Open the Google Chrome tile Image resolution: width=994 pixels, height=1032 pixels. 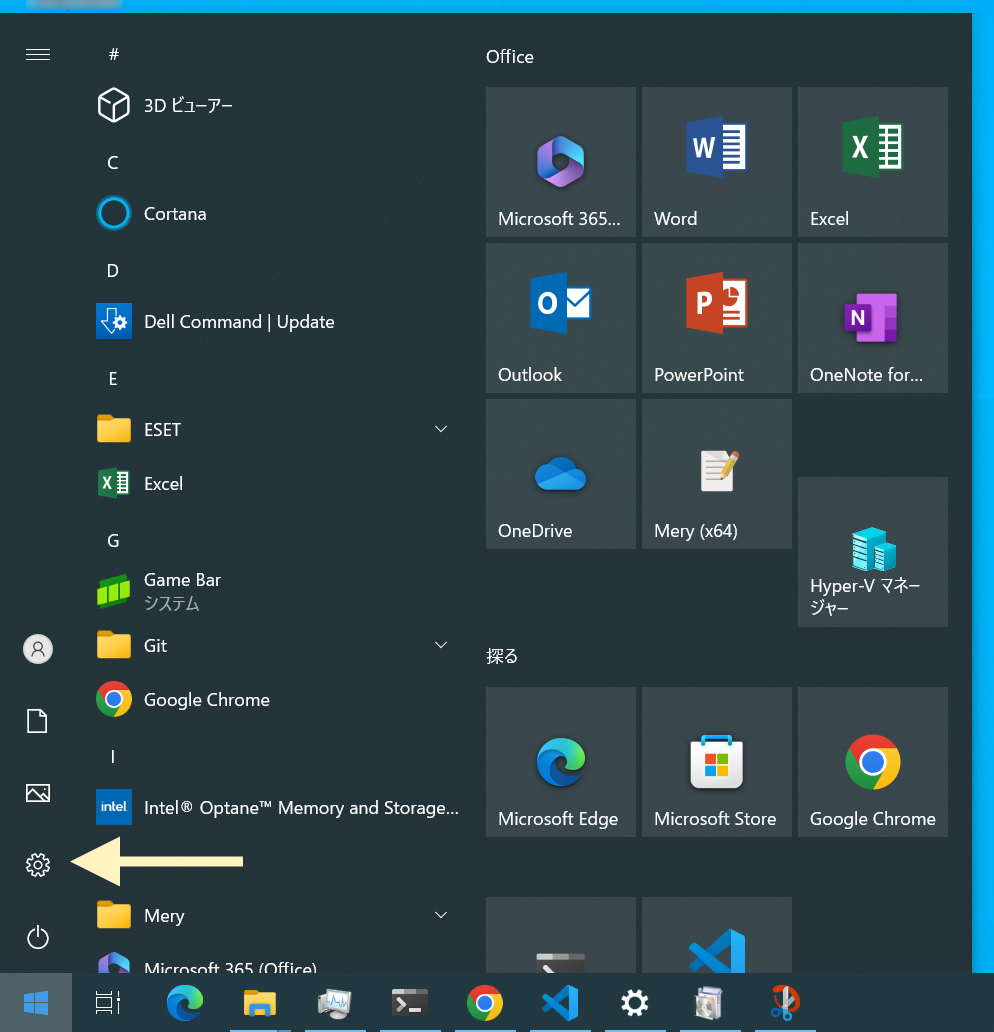873,762
